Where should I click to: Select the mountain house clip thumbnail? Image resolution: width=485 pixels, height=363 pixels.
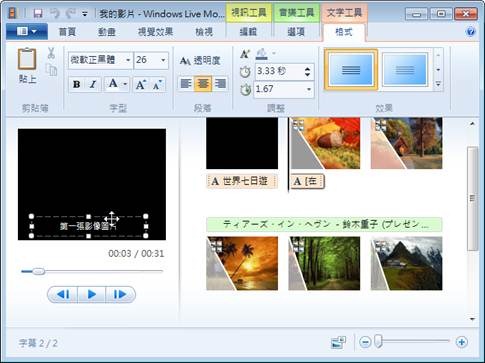point(406,263)
